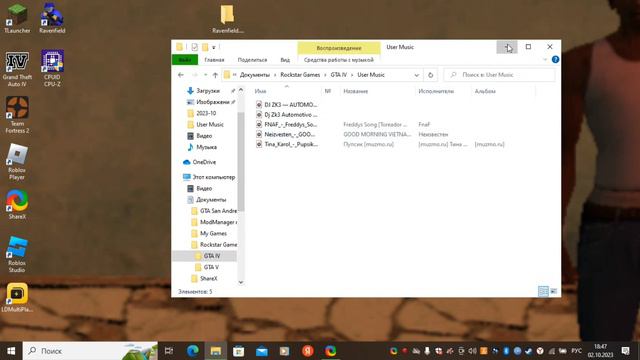This screenshot has height=360, width=640.
Task: Open the Roblox Player shortcut
Action: [x=17, y=162]
